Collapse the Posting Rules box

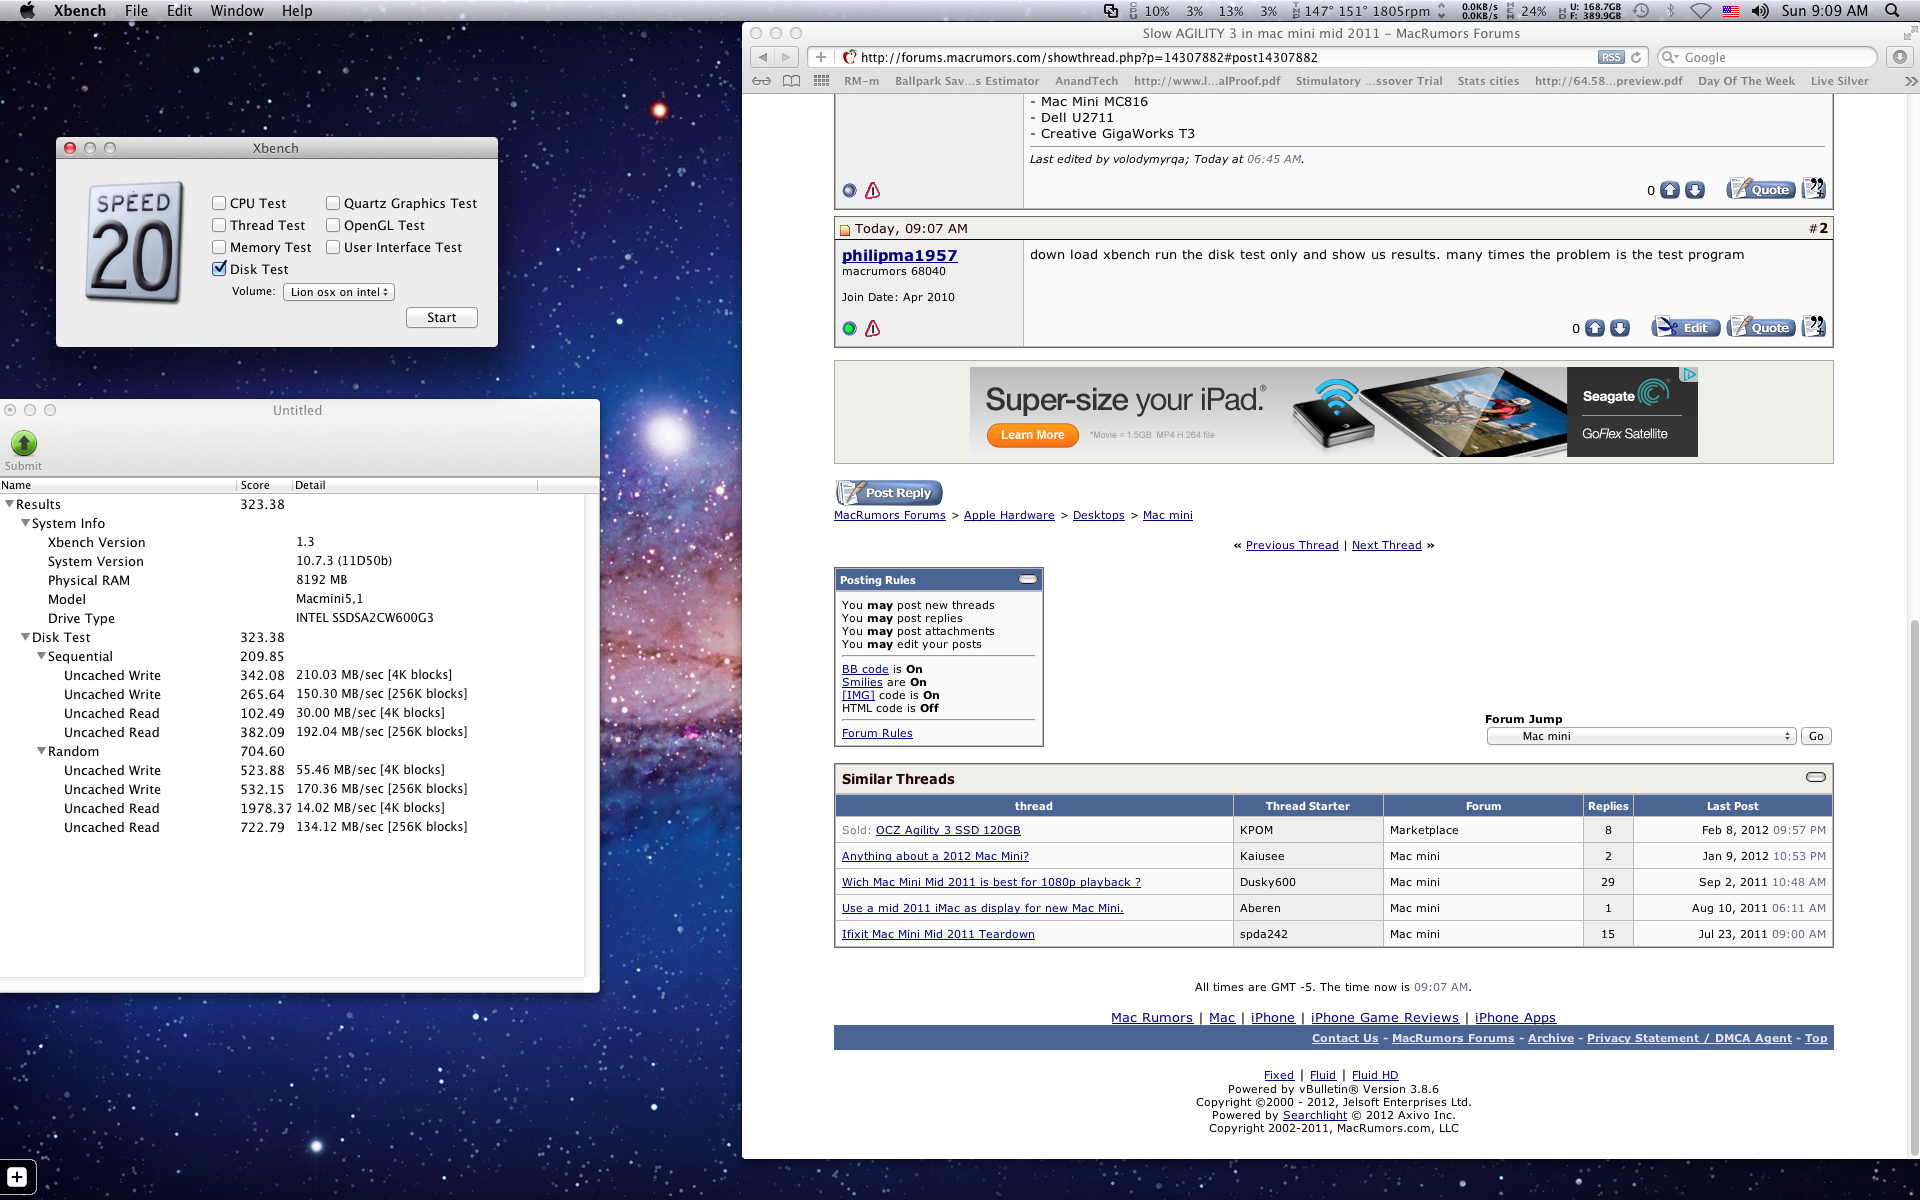point(1028,579)
